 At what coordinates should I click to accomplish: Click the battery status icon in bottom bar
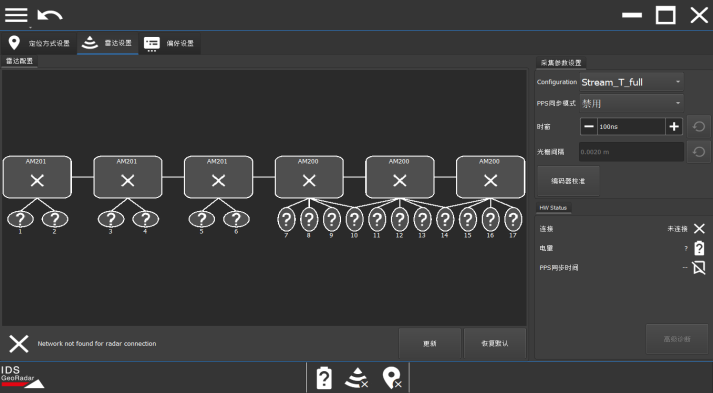click(x=324, y=378)
